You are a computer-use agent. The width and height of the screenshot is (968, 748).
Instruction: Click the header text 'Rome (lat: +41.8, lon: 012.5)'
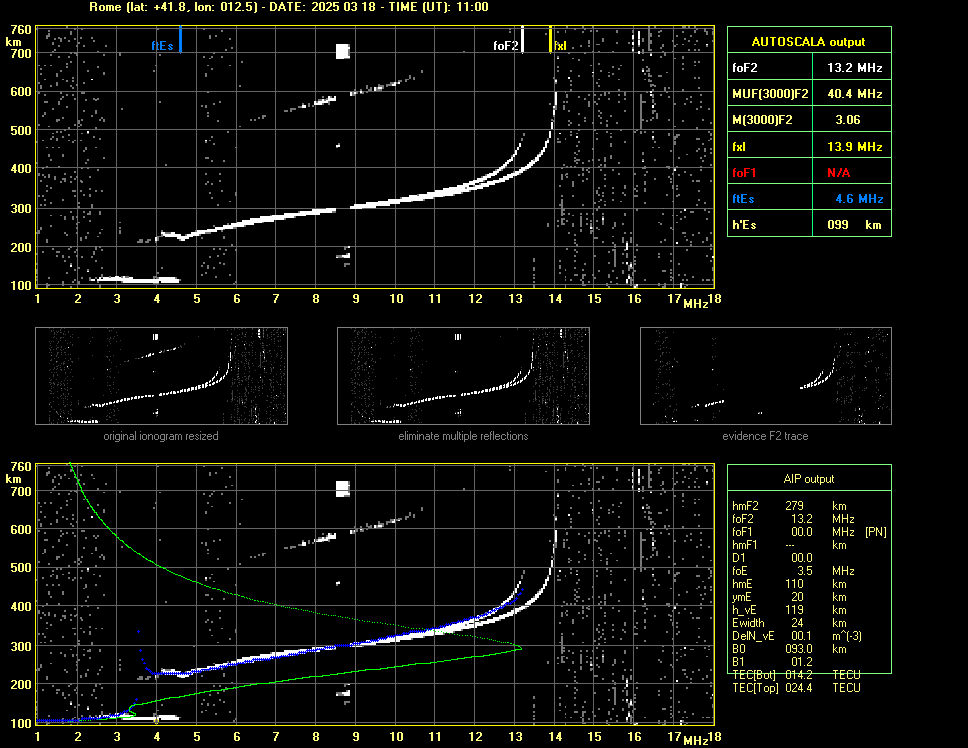tap(173, 7)
